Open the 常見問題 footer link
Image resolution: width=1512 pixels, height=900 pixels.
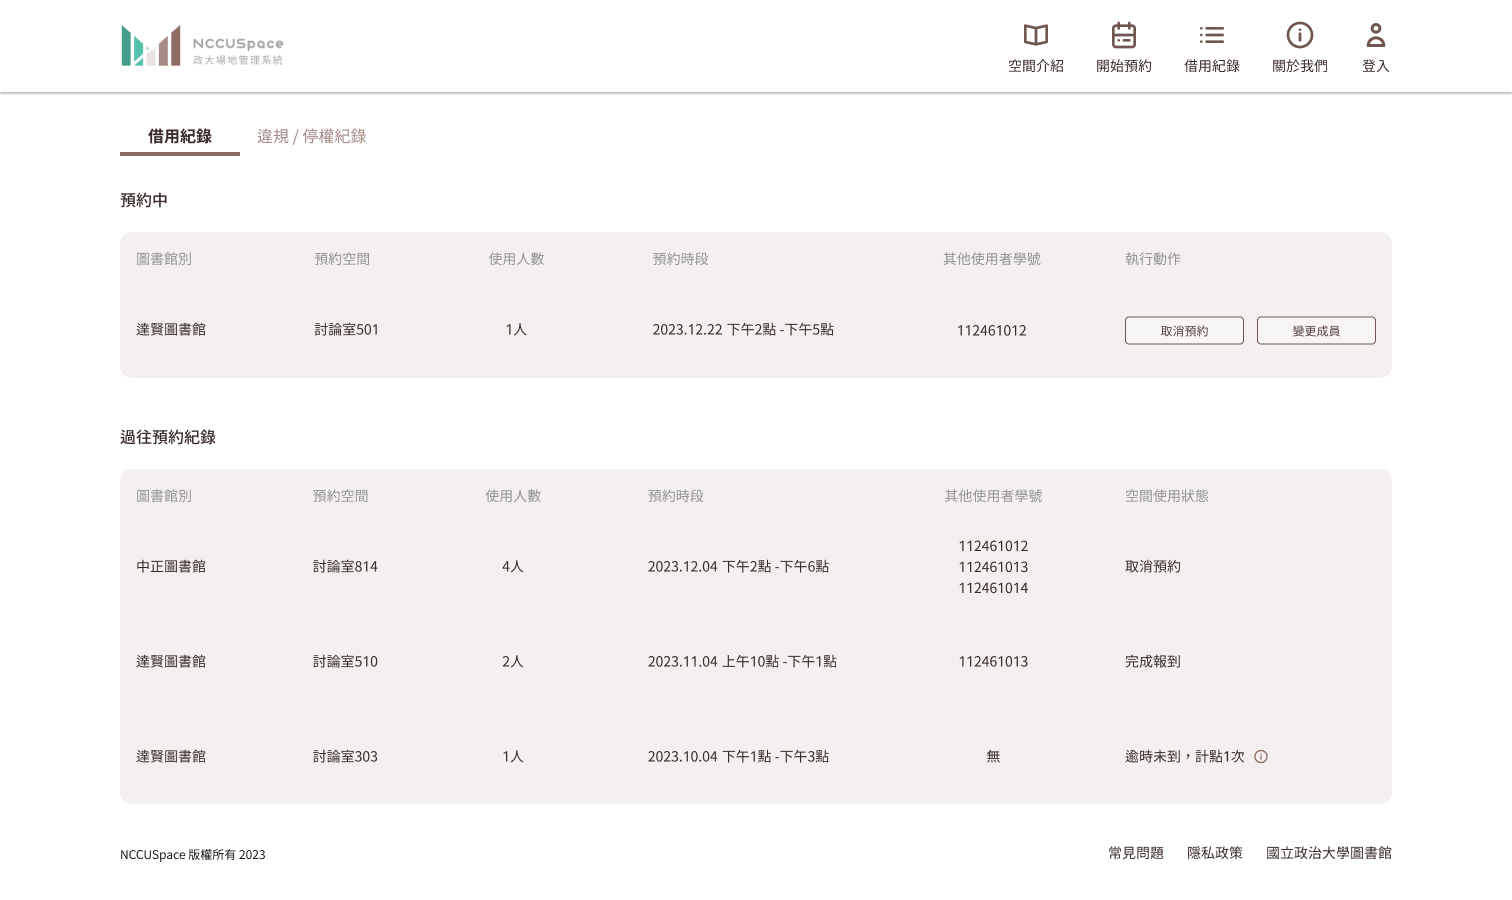tap(1135, 853)
